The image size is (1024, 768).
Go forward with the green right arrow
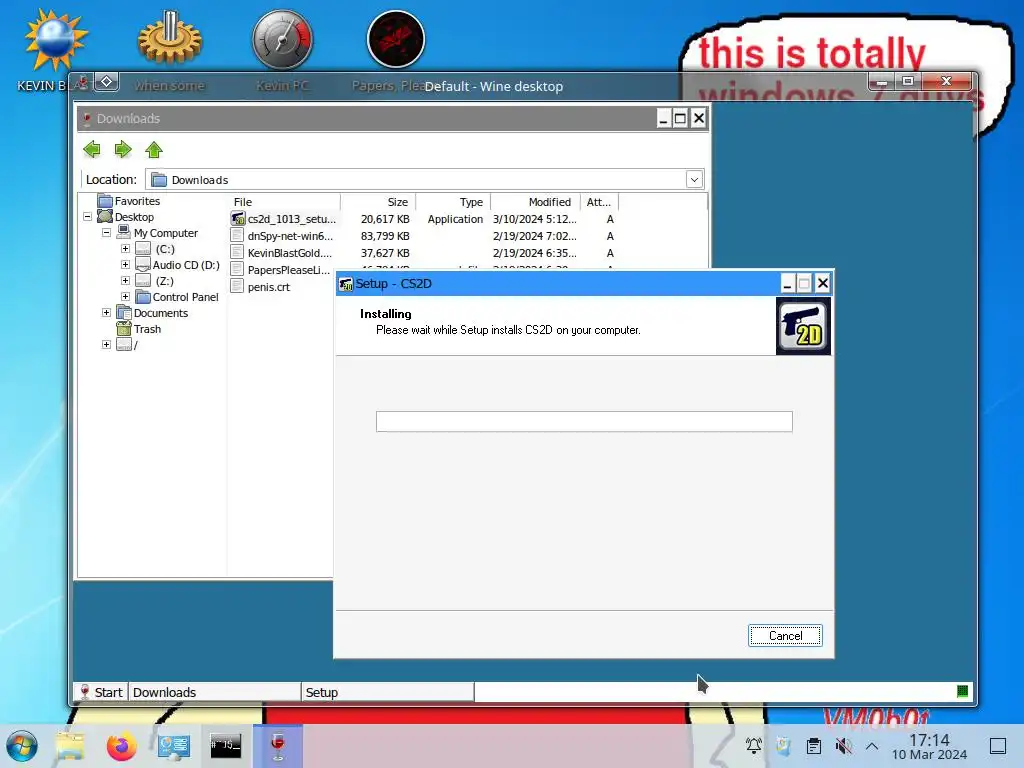point(123,150)
